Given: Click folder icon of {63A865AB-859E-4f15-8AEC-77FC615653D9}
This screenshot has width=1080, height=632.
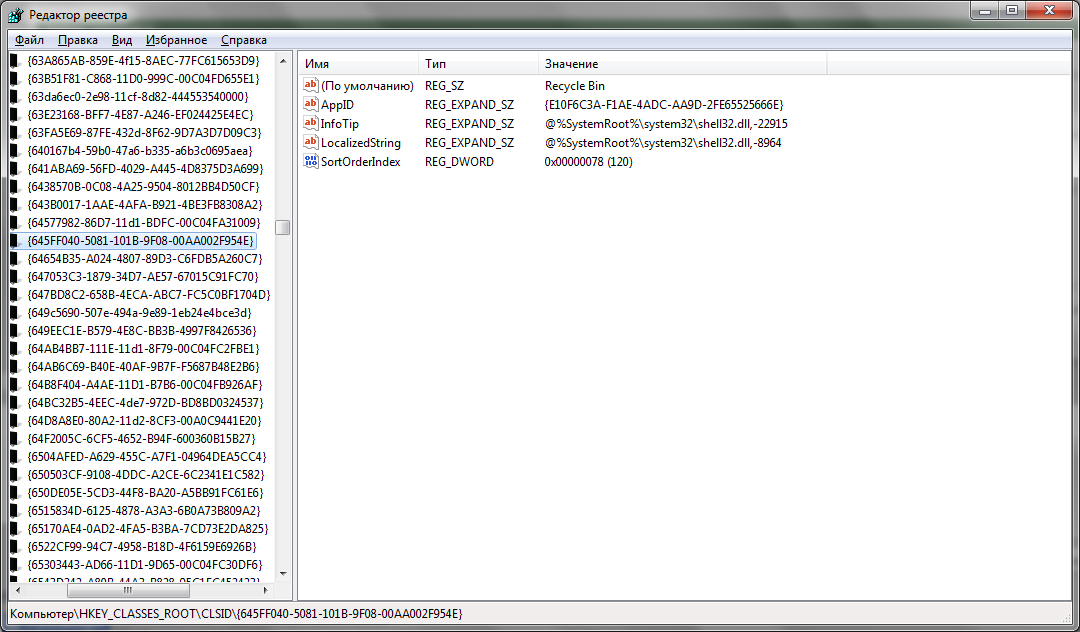Looking at the screenshot, I should coord(14,61).
